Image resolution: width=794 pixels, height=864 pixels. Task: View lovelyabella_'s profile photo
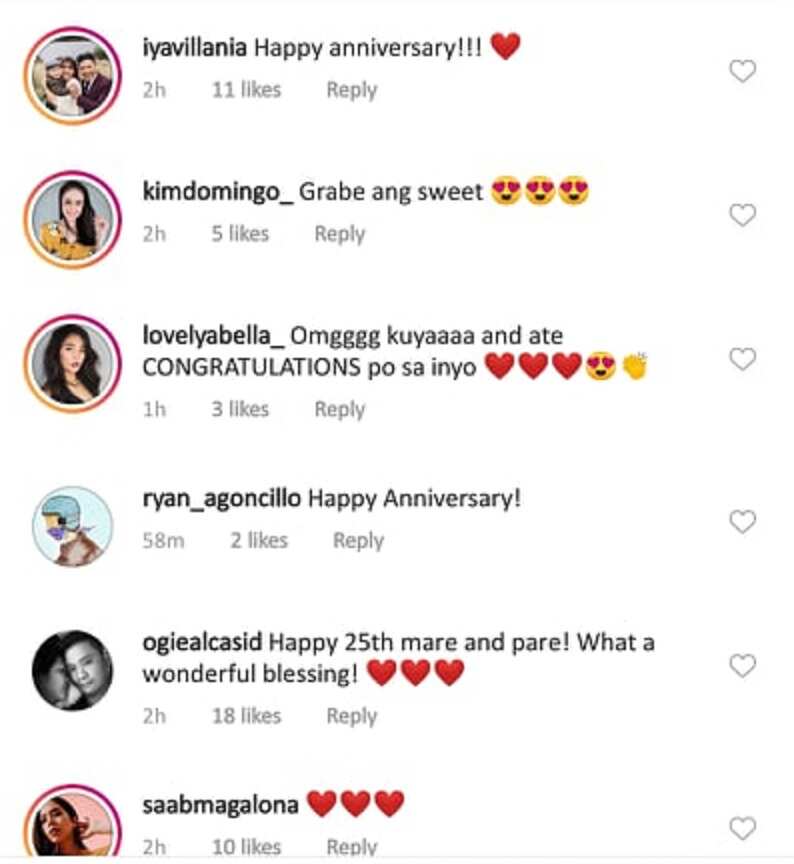(72, 364)
